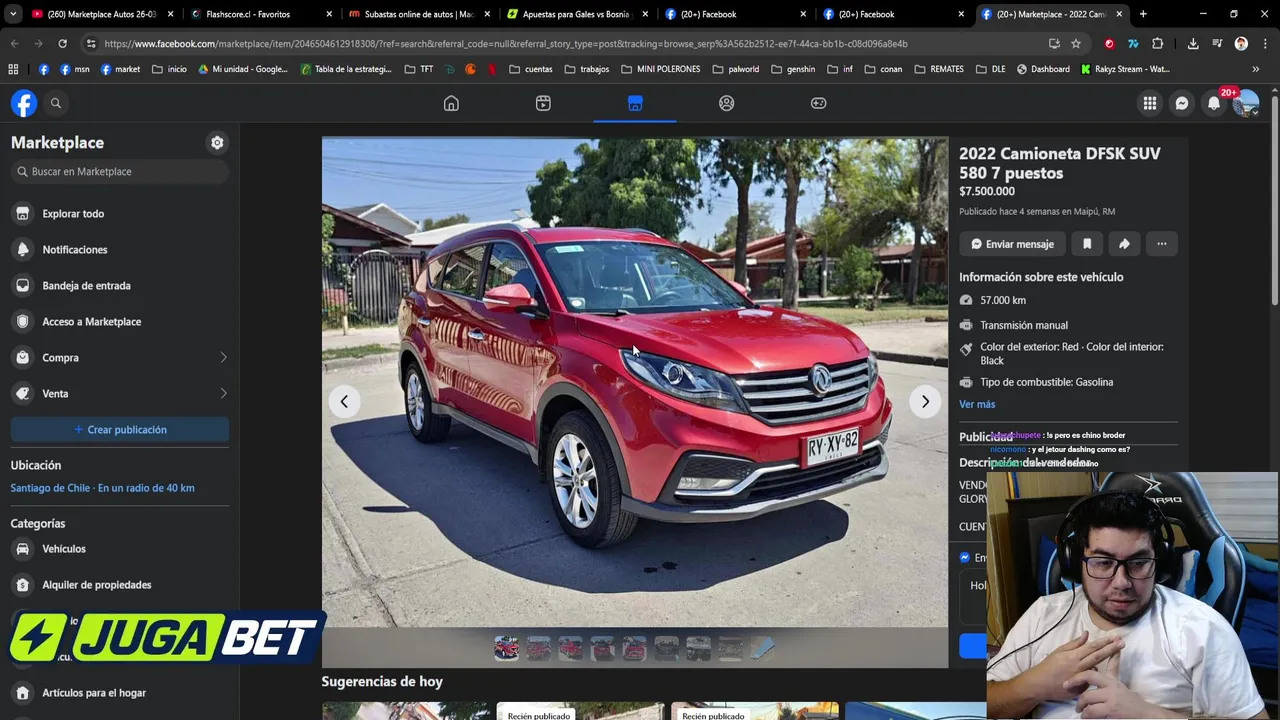
Task: Select the fourth photo thumbnail
Action: coord(603,648)
